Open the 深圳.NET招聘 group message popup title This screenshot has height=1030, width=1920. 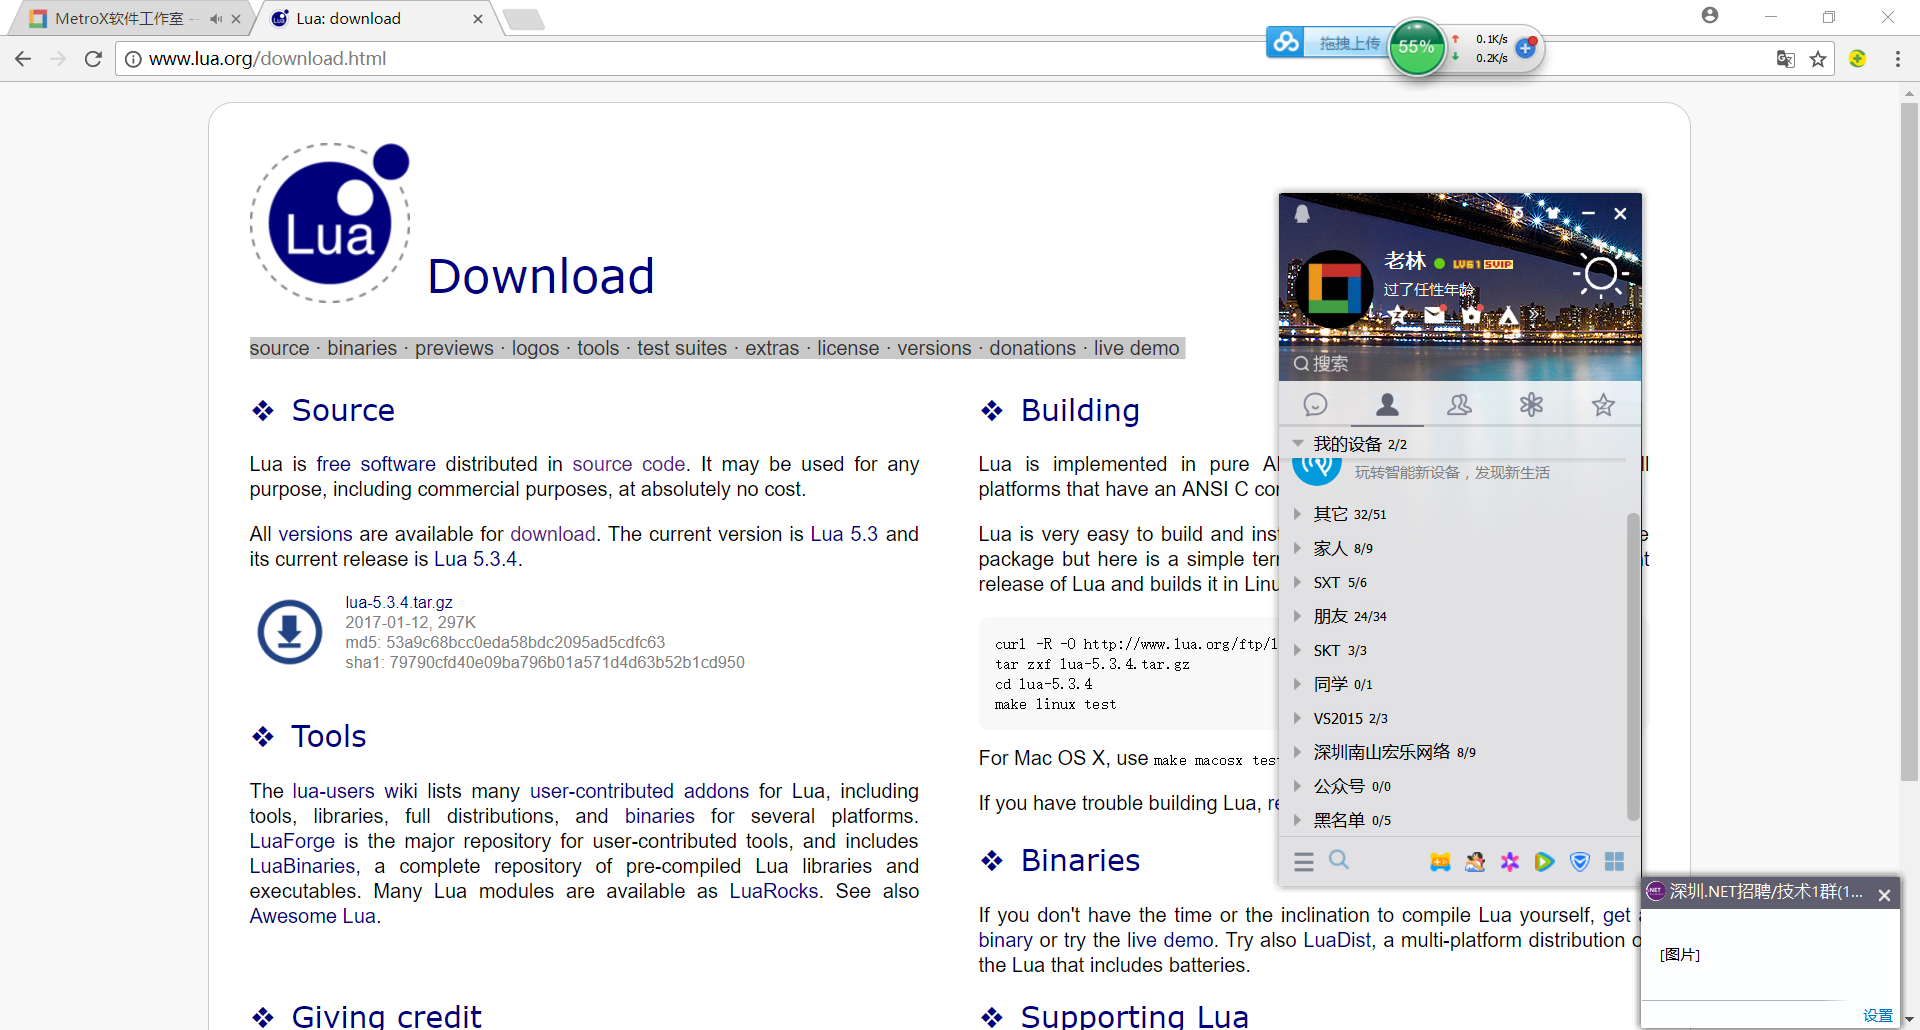click(x=1766, y=891)
